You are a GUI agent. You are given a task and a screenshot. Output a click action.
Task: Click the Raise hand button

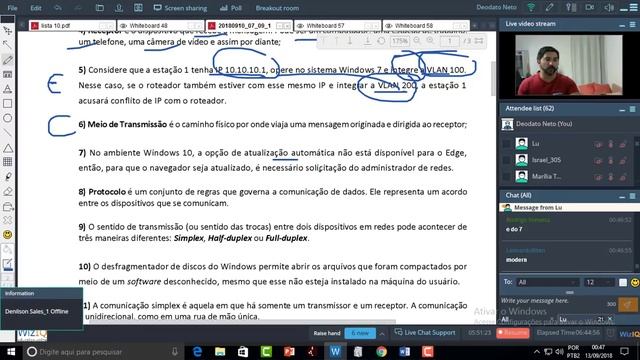327,333
